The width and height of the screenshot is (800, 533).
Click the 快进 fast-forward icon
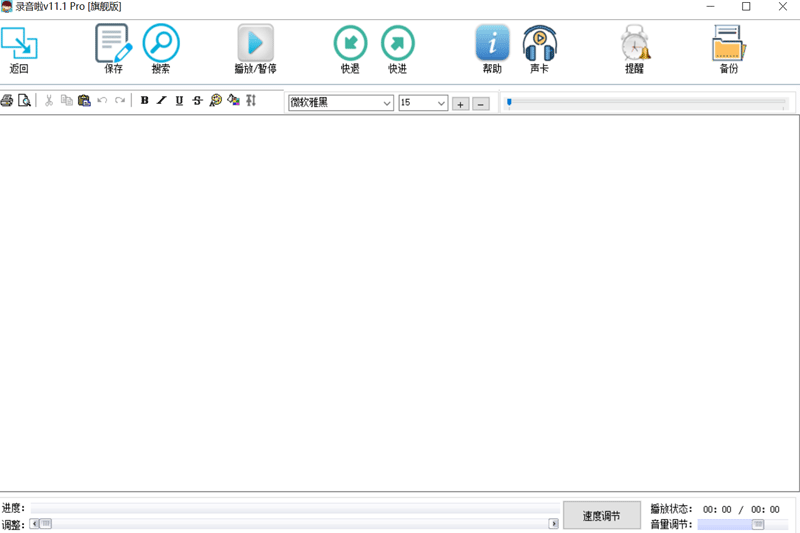pos(398,44)
